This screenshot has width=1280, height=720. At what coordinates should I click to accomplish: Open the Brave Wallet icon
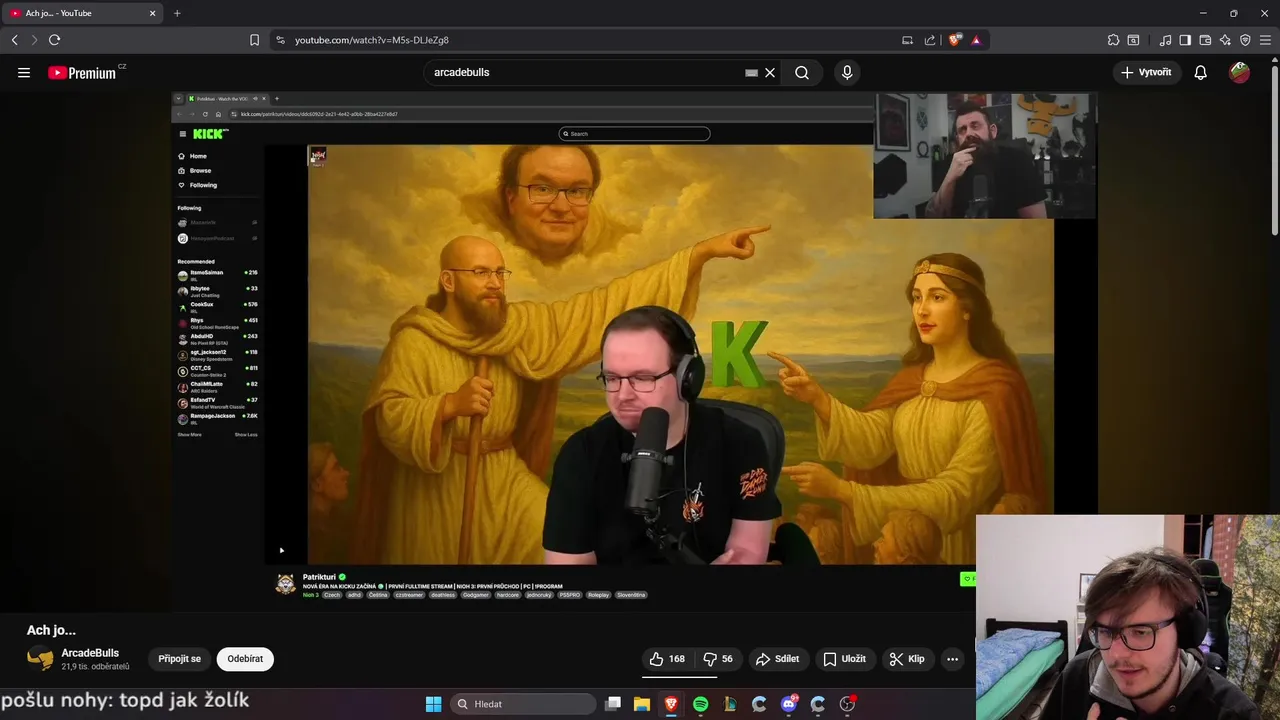[x=1205, y=40]
